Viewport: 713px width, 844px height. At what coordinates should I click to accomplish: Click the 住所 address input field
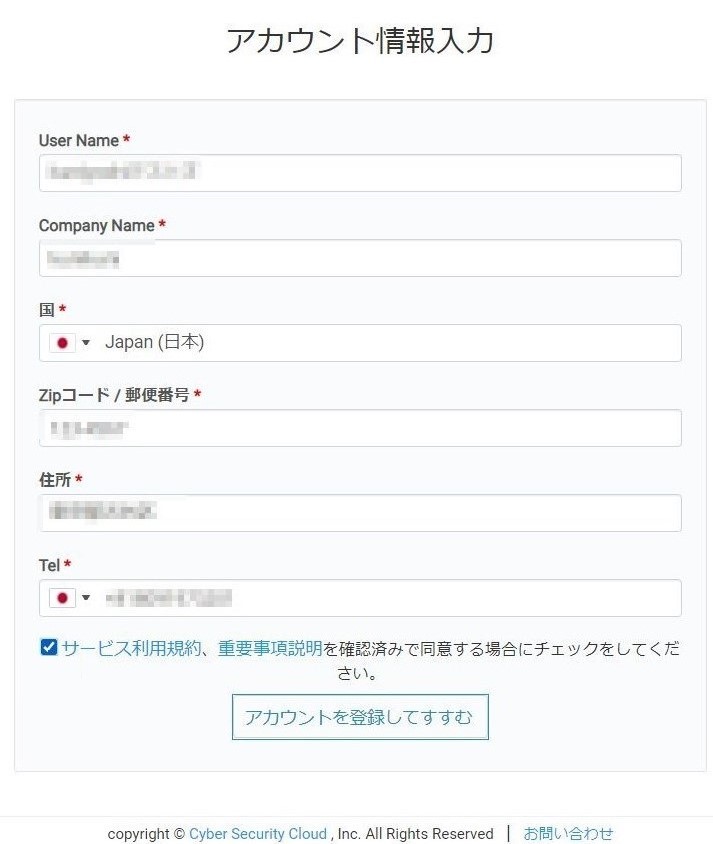click(x=360, y=513)
